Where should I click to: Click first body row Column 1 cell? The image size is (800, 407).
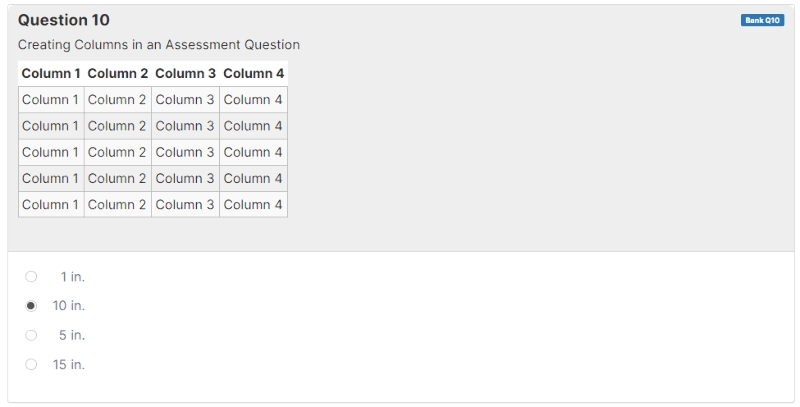click(51, 100)
